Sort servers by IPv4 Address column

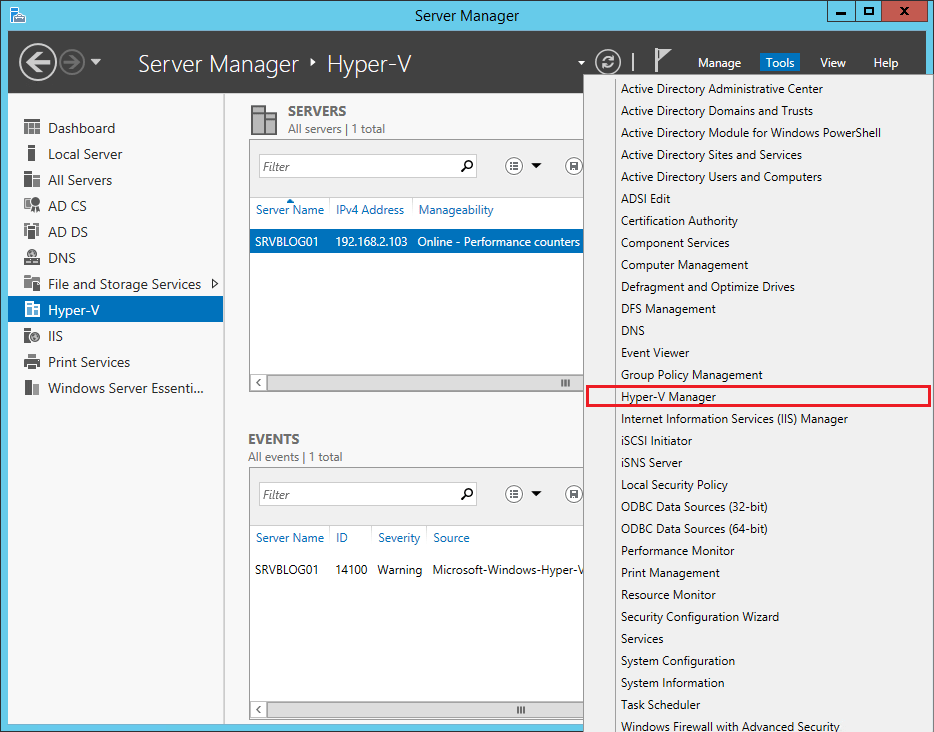click(x=370, y=210)
